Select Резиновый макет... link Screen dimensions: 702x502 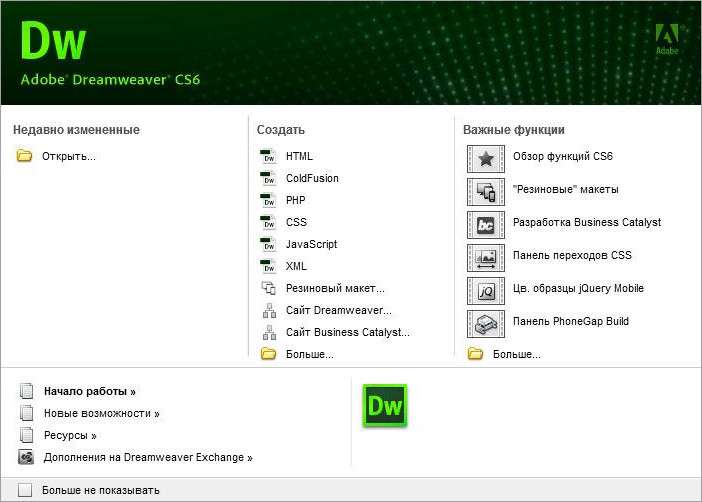pos(335,288)
